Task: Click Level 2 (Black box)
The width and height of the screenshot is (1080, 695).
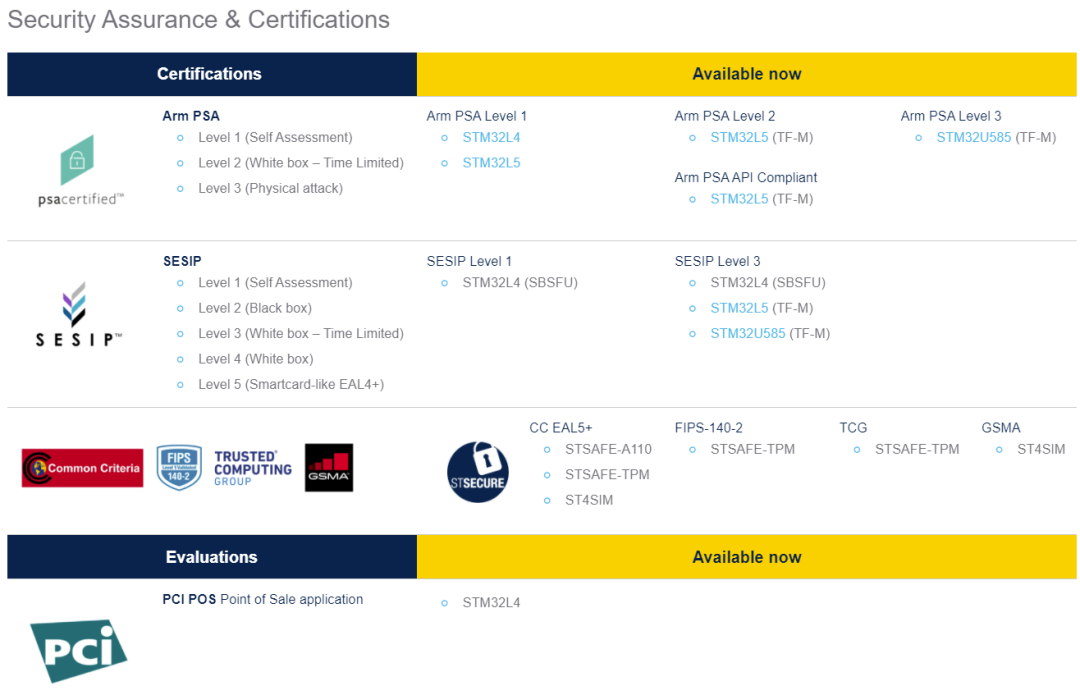Action: pyautogui.click(x=255, y=308)
